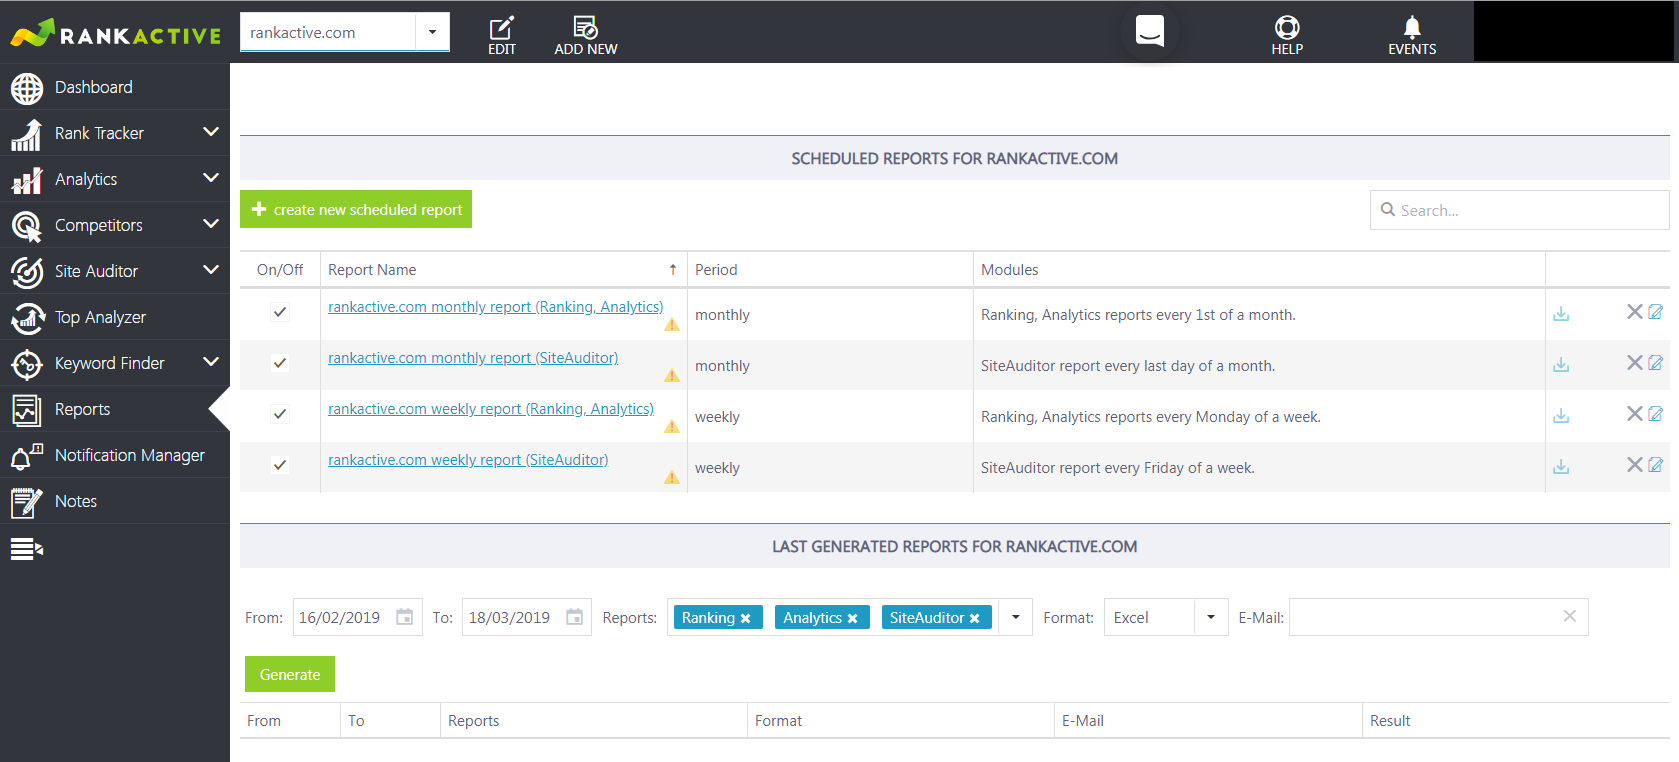Remove the SiteAuditor tag from Reports
This screenshot has height=762, width=1679.
pos(975,619)
